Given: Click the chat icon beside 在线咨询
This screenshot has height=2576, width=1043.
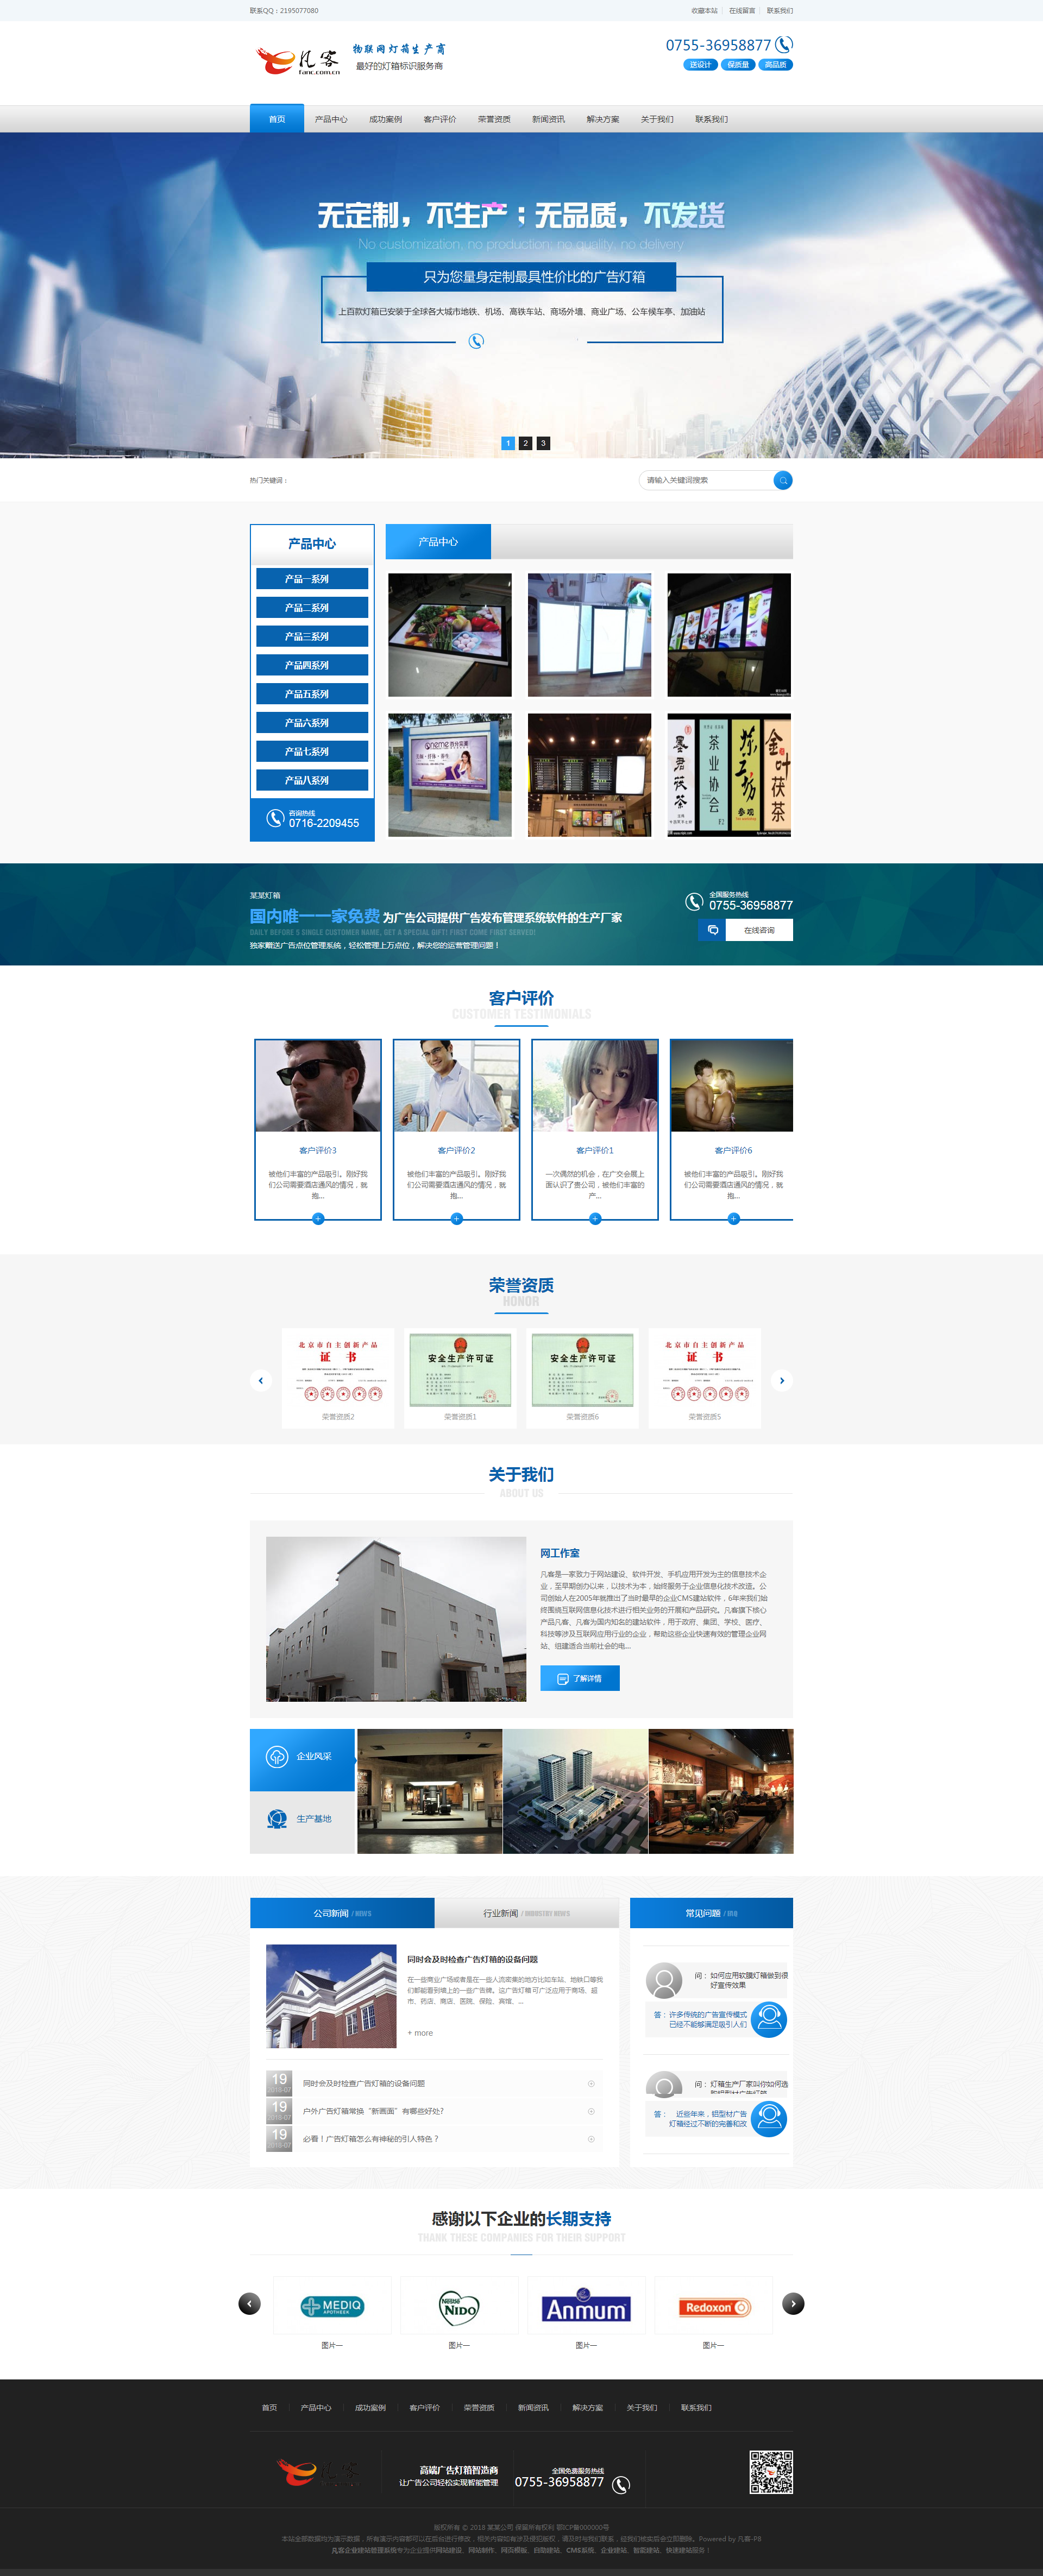Looking at the screenshot, I should pos(712,930).
